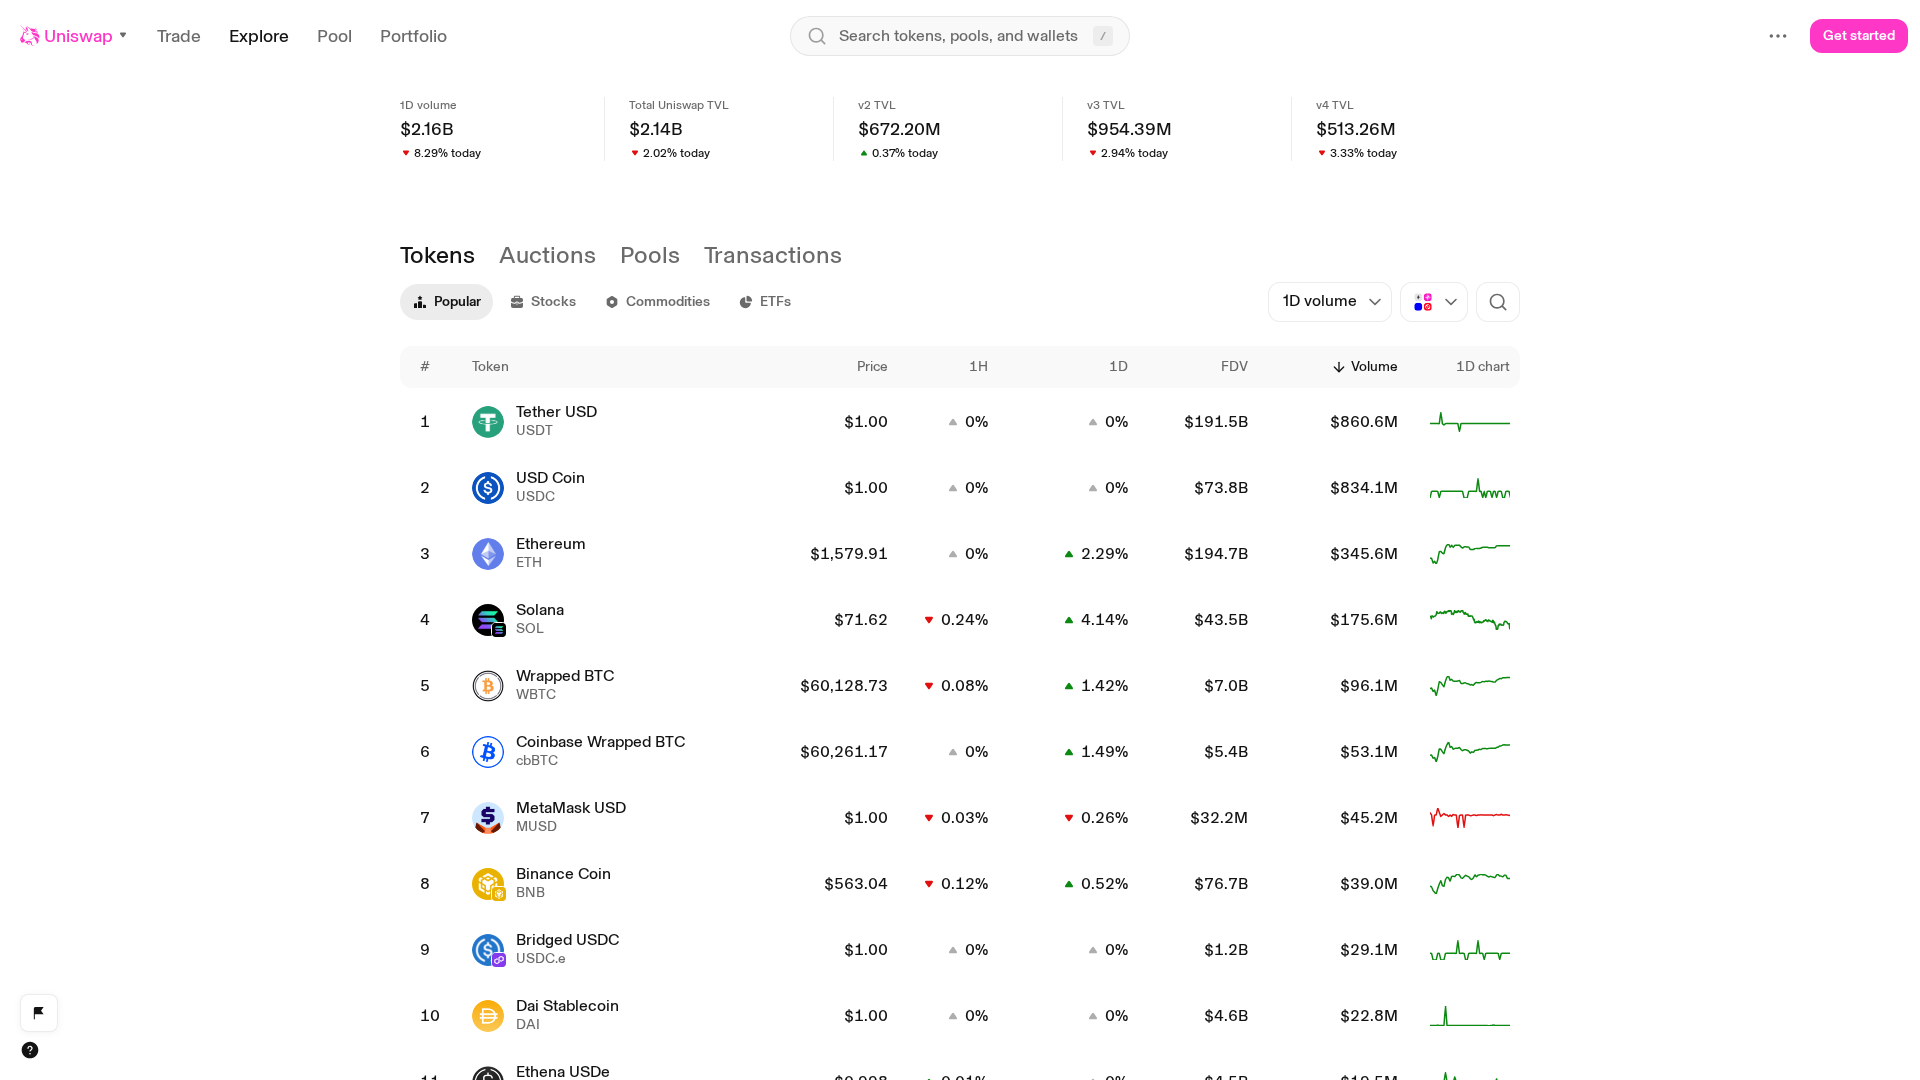The width and height of the screenshot is (1920, 1080).
Task: Click the 1H column header
Action: click(978, 367)
